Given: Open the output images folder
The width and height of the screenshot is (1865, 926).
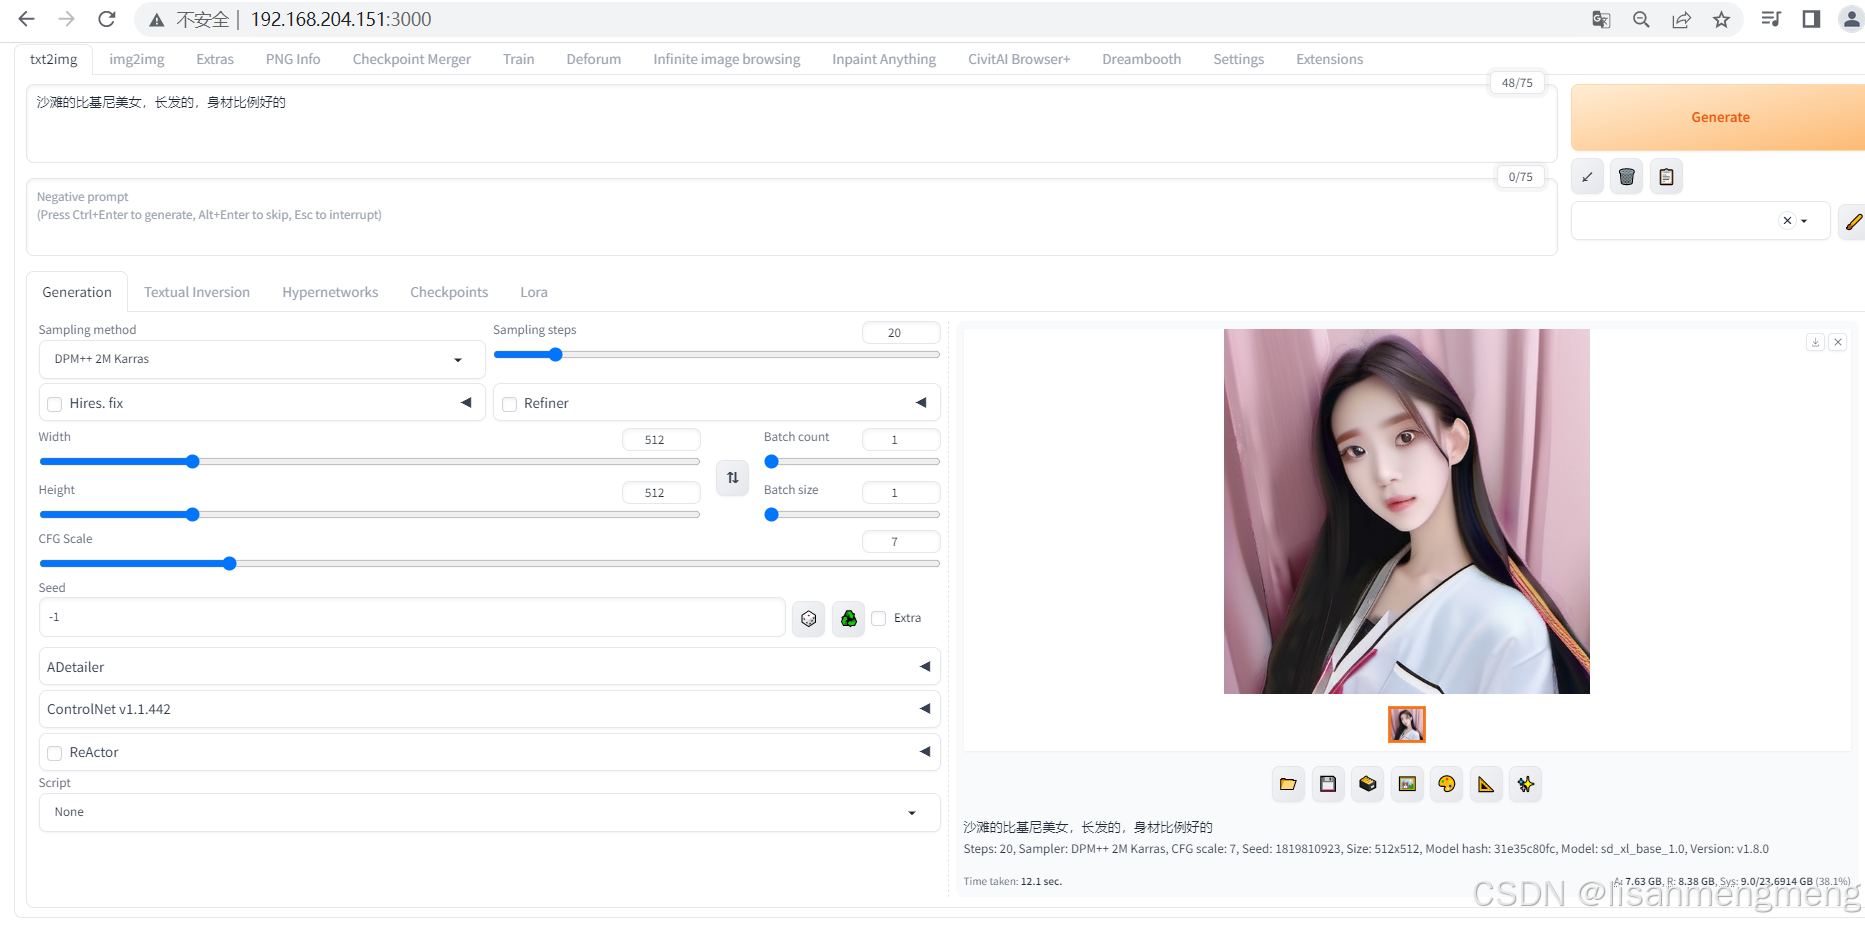Looking at the screenshot, I should pyautogui.click(x=1288, y=784).
